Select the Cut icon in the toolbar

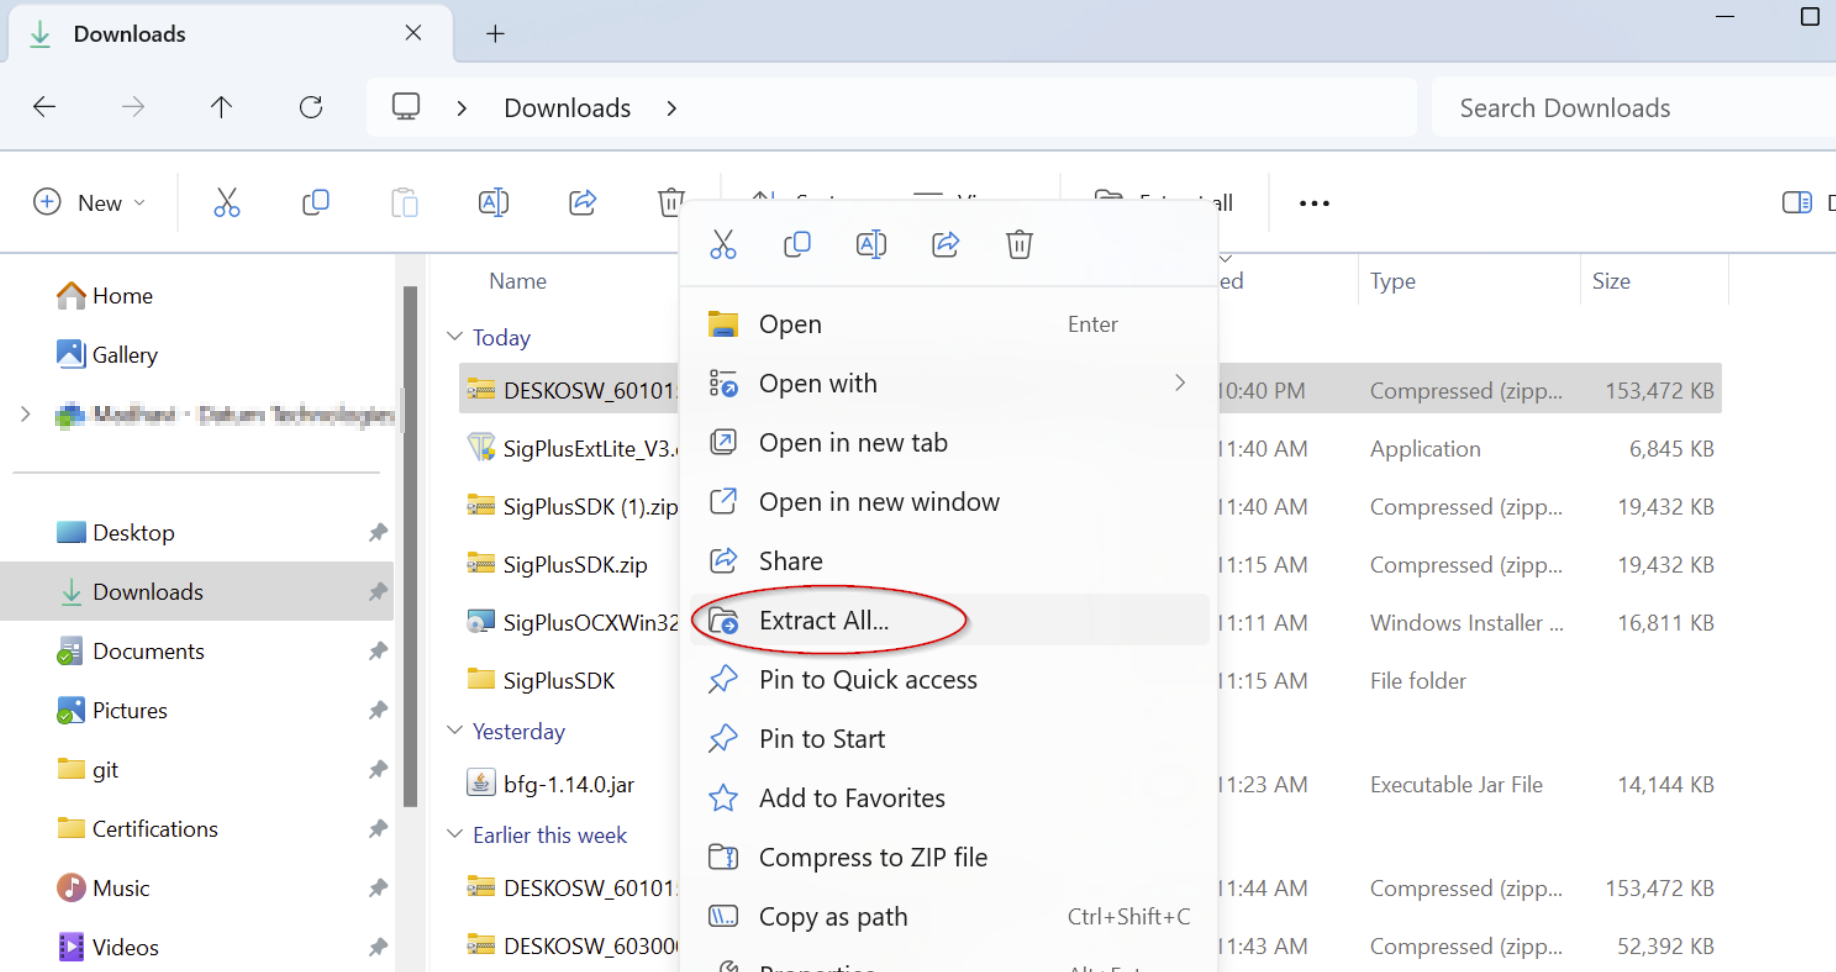pyautogui.click(x=227, y=202)
